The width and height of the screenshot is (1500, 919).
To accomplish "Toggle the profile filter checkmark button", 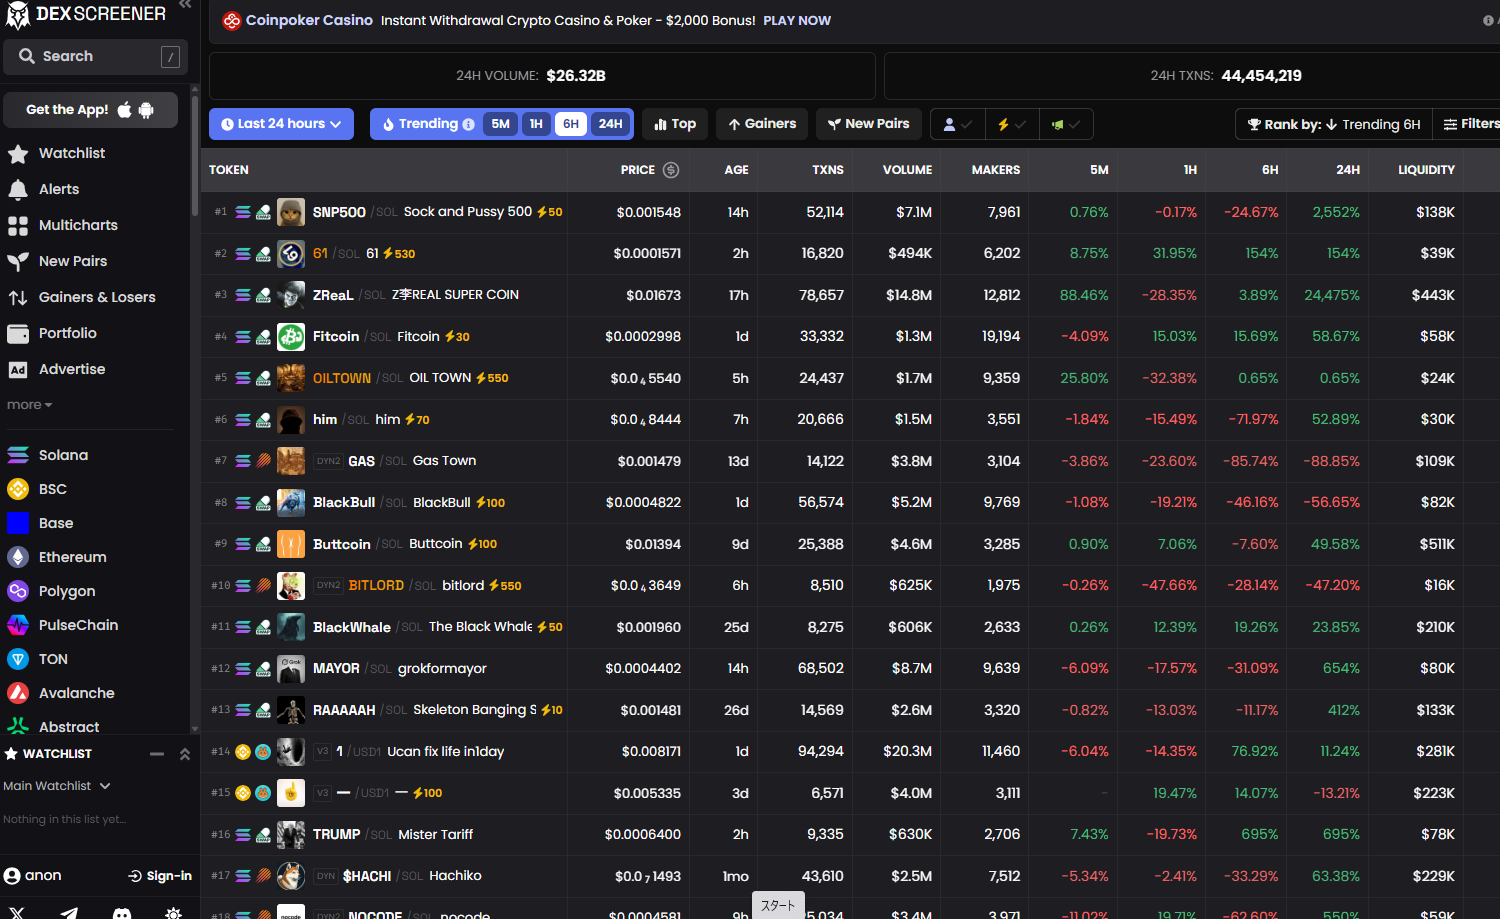I will tap(957, 124).
